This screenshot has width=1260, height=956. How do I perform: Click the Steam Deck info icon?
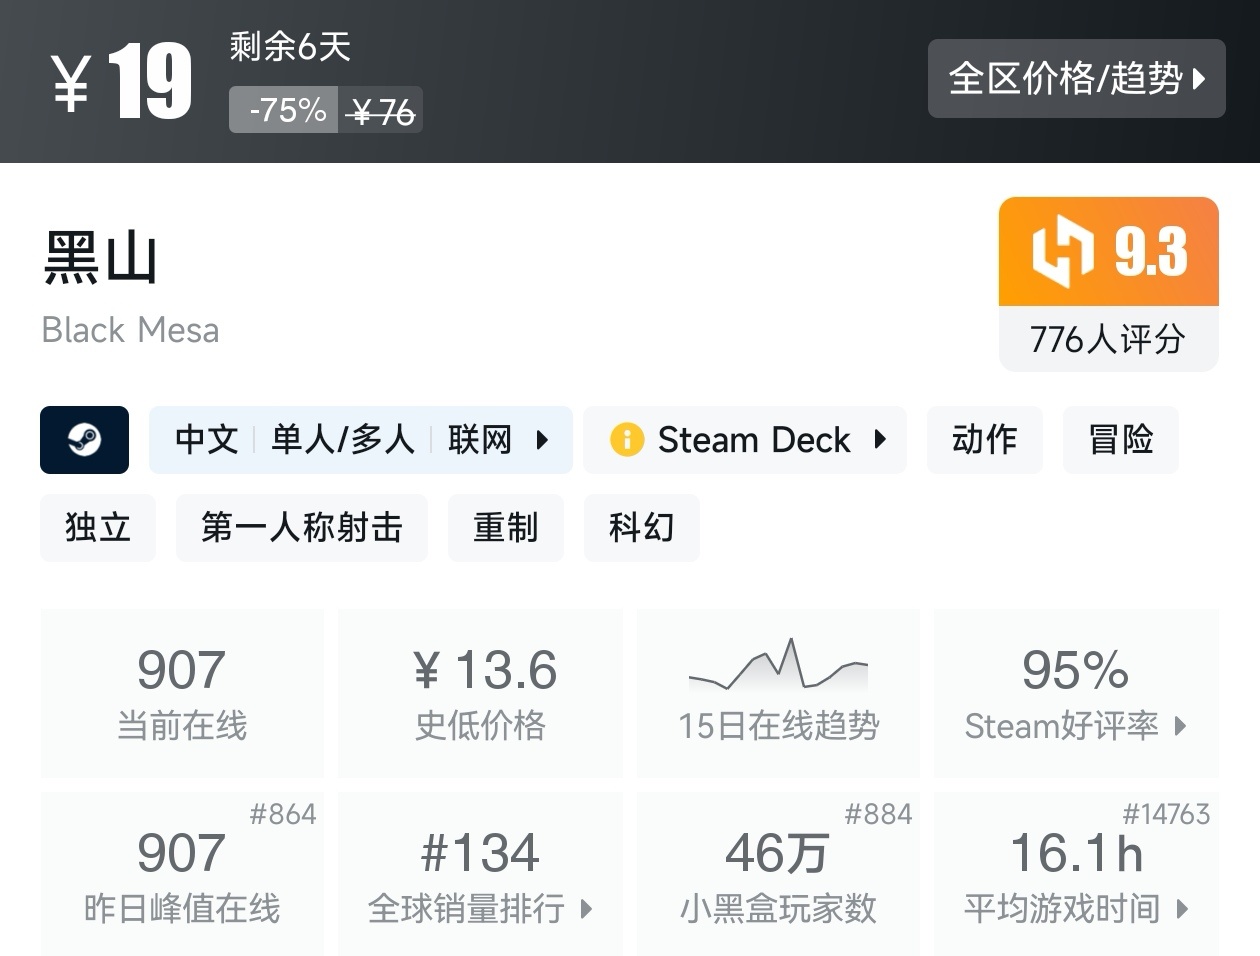[627, 439]
